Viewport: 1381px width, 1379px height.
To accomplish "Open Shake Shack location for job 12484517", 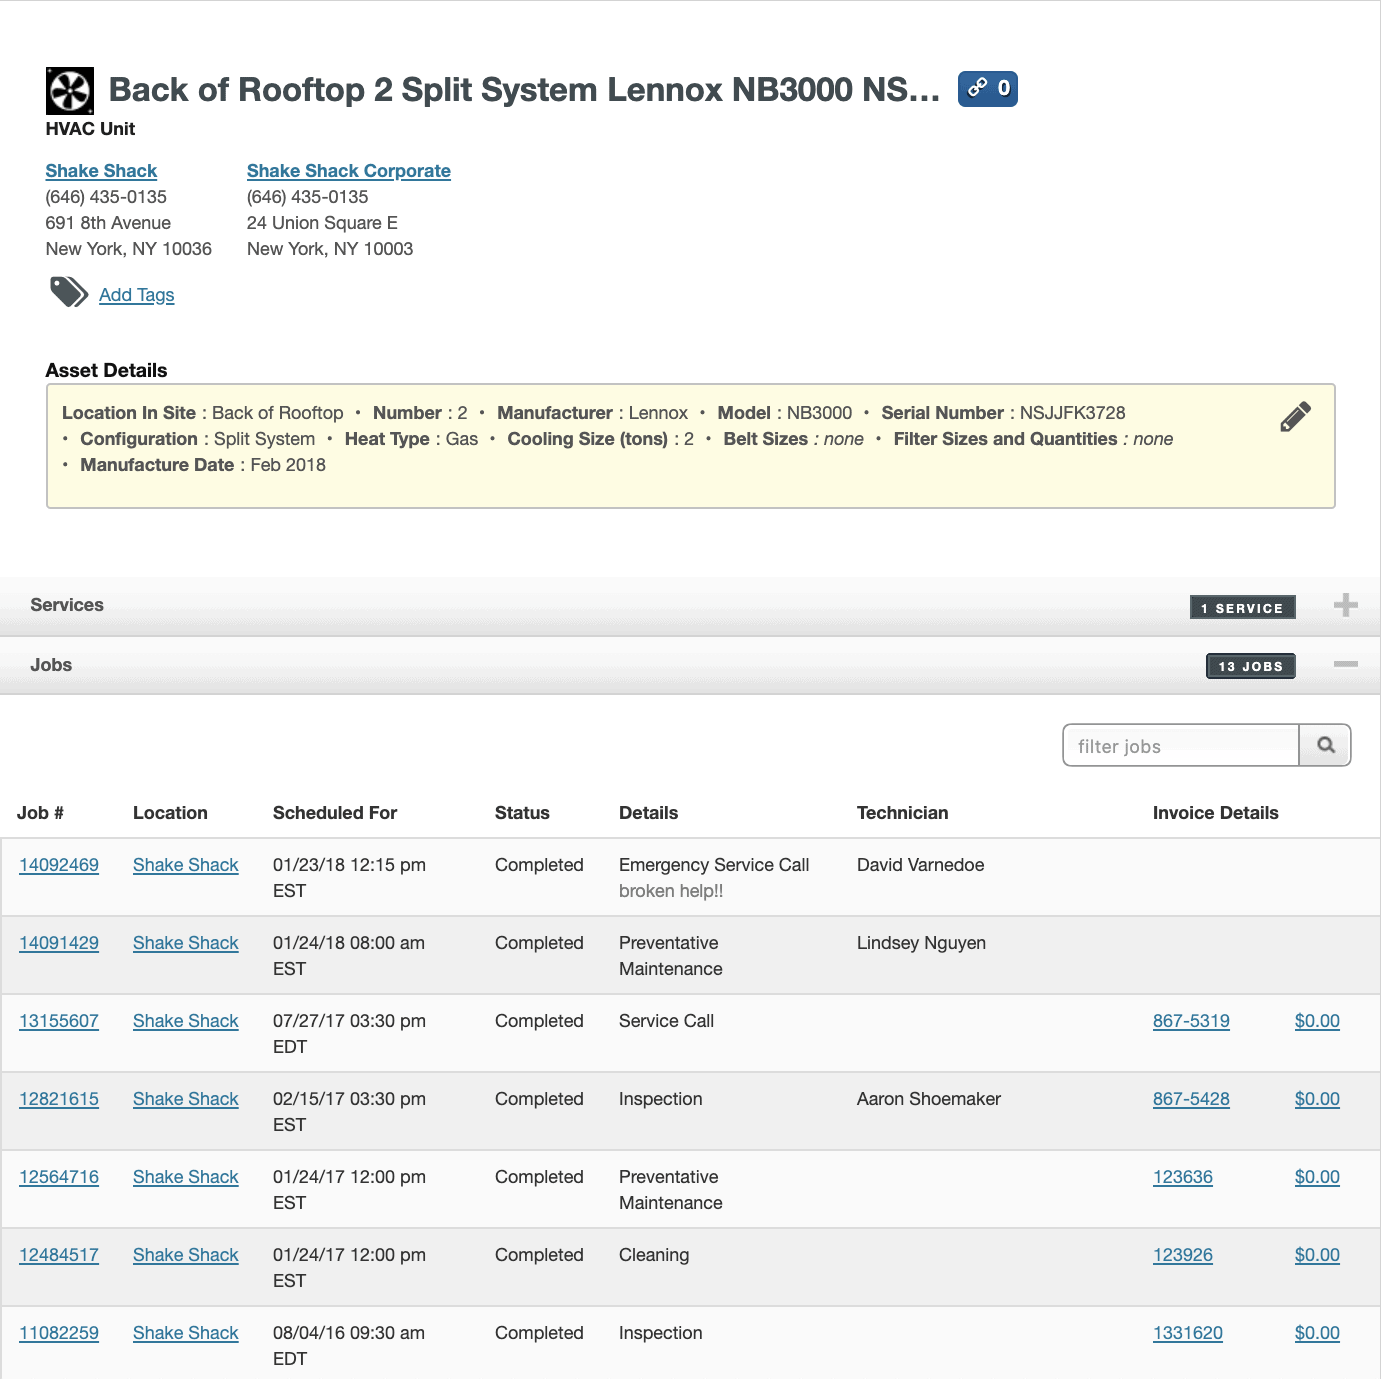I will [x=186, y=1255].
